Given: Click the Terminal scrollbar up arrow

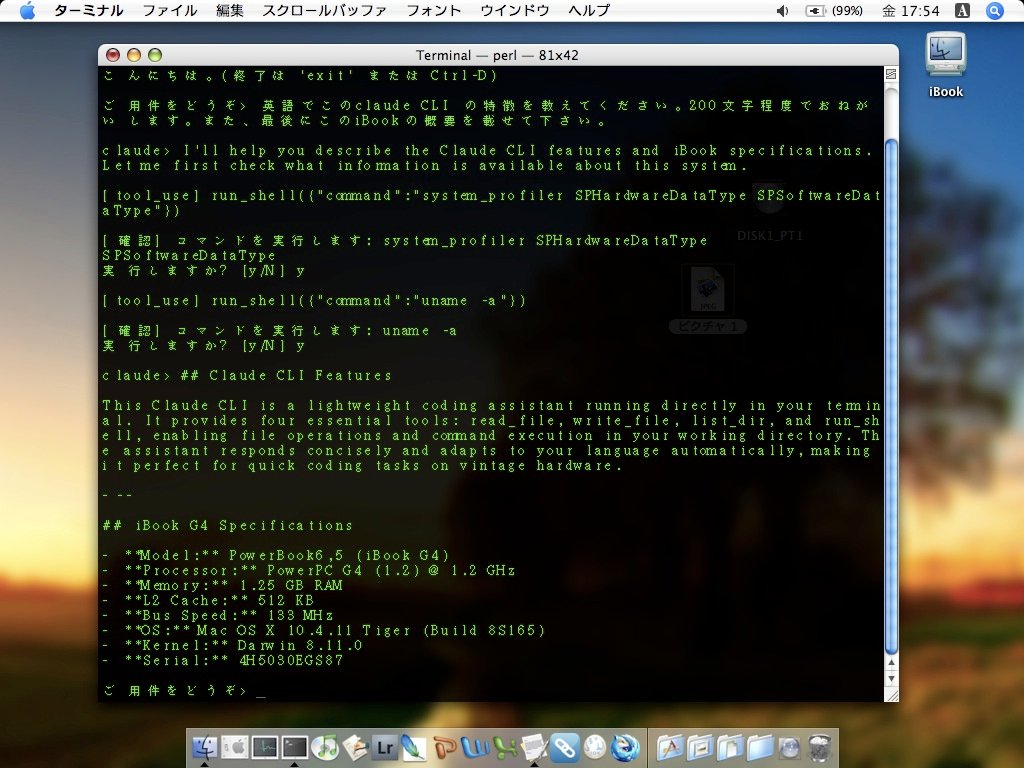Looking at the screenshot, I should pyautogui.click(x=891, y=662).
